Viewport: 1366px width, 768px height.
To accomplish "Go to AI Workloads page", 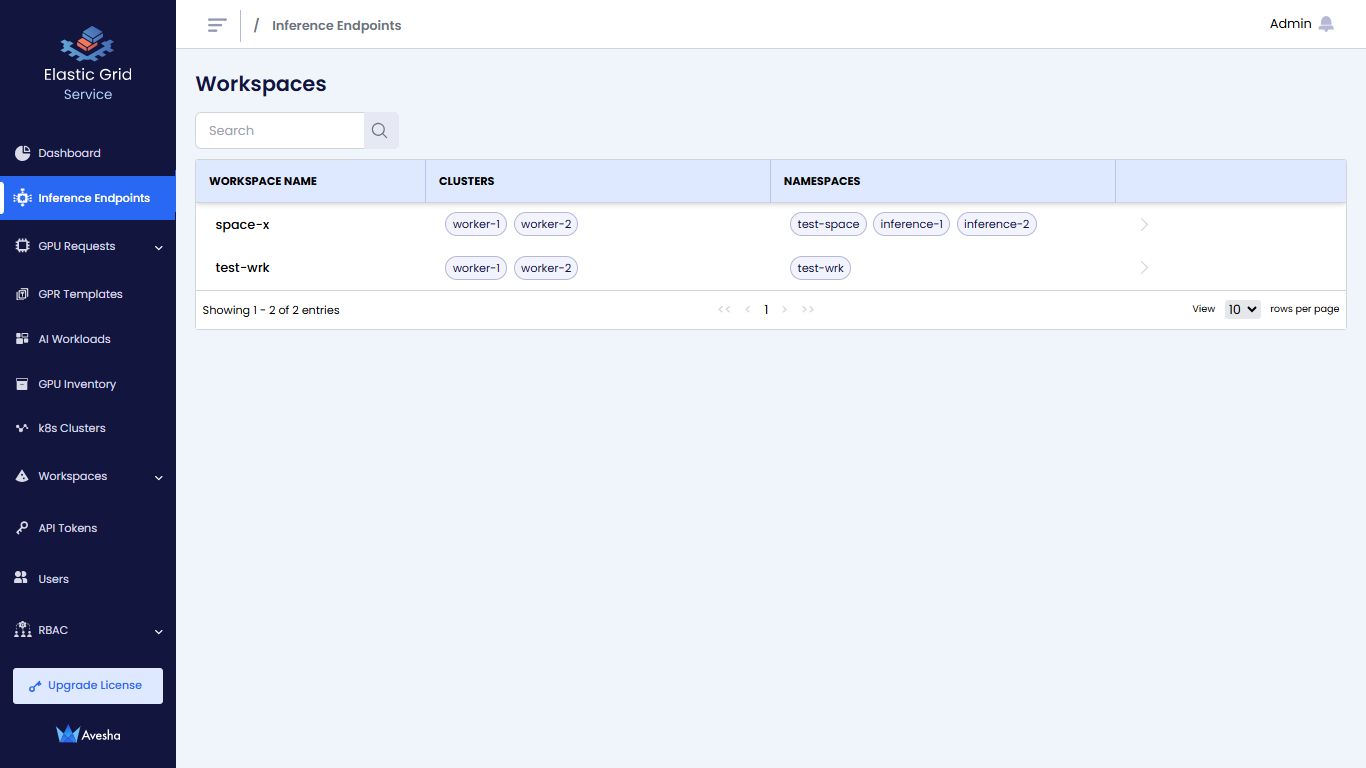I will 74,339.
